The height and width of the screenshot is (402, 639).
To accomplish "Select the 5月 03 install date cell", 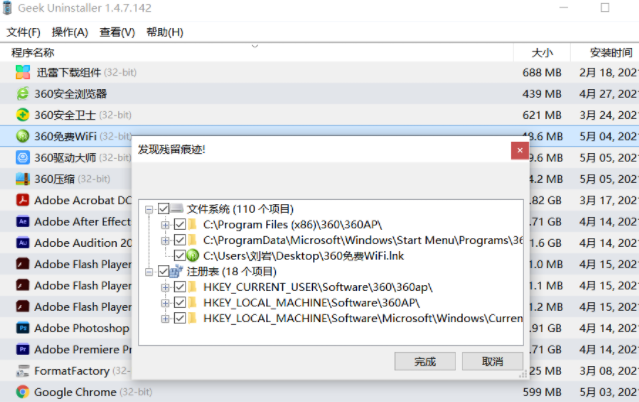I will [609, 392].
